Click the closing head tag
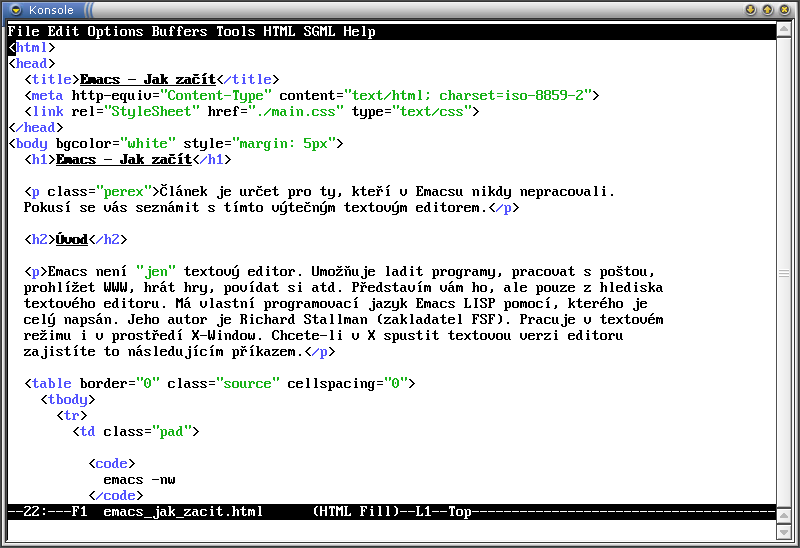This screenshot has height=548, width=800. (x=36, y=128)
